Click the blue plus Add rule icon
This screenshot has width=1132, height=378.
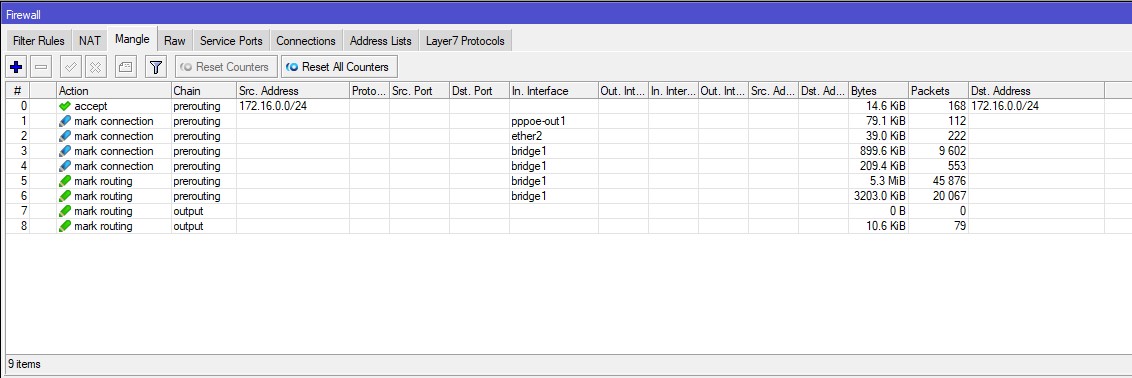point(16,67)
